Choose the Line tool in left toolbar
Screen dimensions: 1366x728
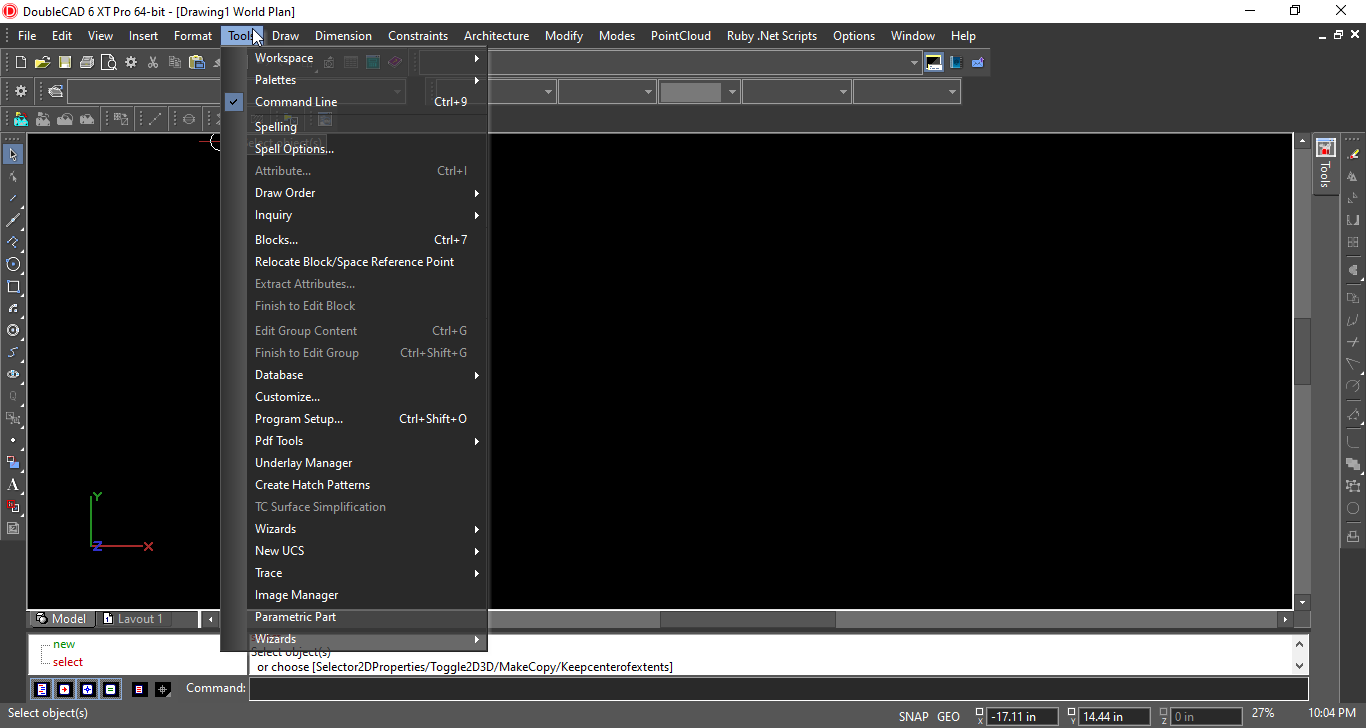click(x=13, y=198)
